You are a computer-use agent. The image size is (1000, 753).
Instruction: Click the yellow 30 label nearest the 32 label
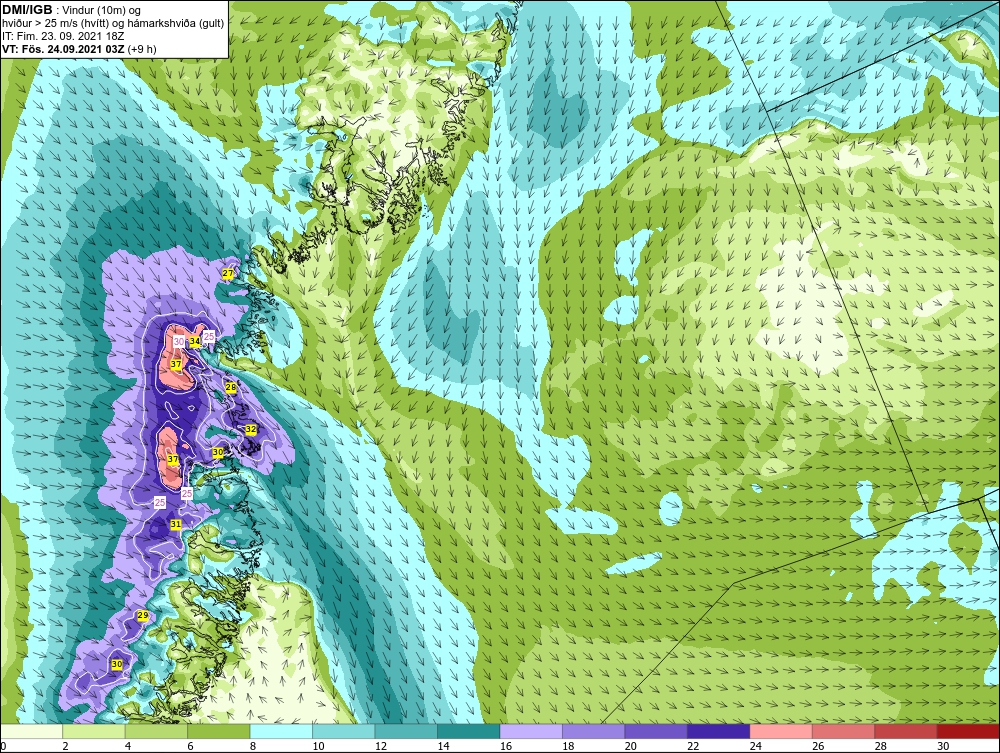coord(217,452)
